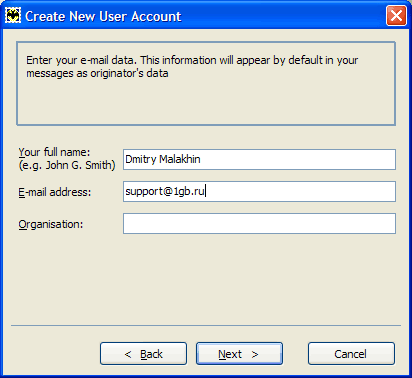Click the 'Your full name:' label
412x378 pixels.
pyautogui.click(x=54, y=152)
